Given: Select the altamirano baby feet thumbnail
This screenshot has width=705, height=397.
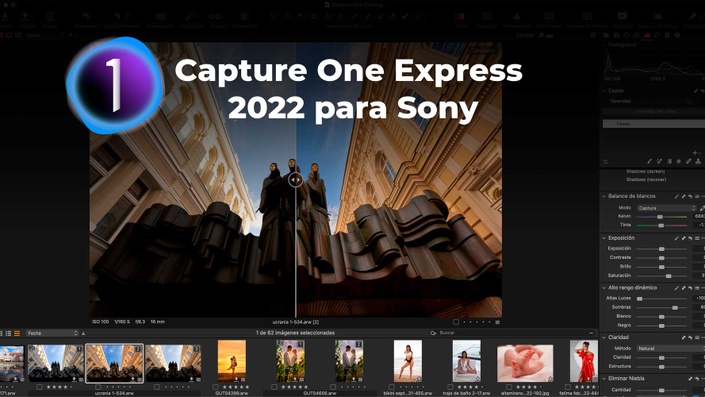Looking at the screenshot, I should 525,363.
